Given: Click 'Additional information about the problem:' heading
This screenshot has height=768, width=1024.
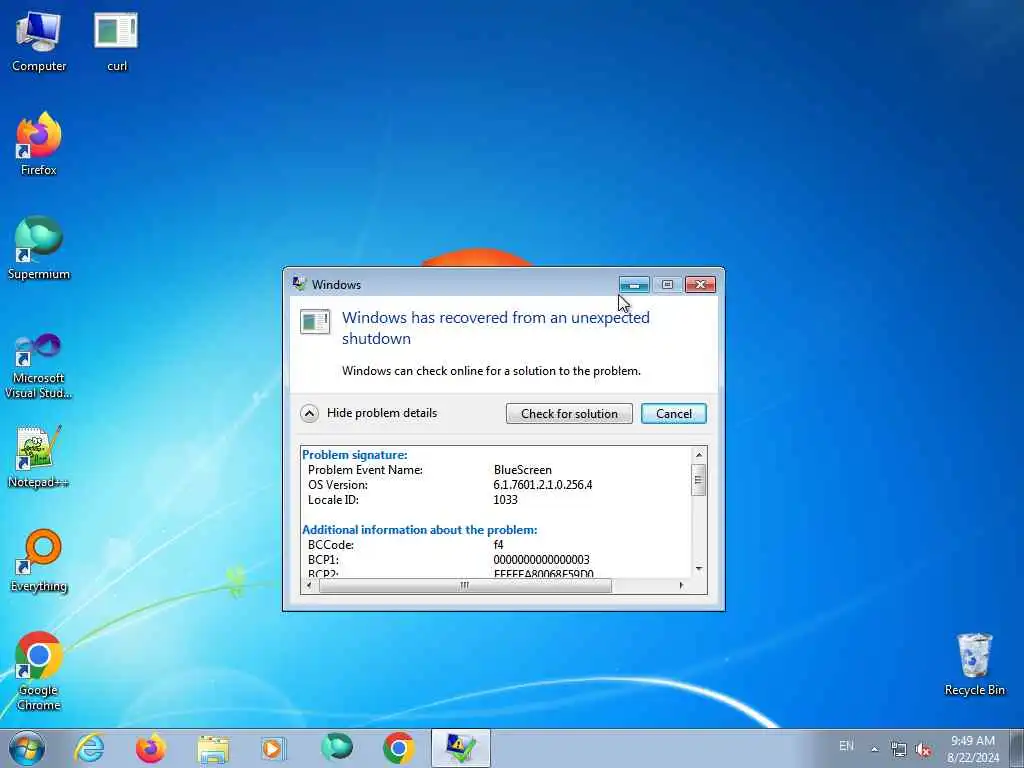Looking at the screenshot, I should (419, 530).
